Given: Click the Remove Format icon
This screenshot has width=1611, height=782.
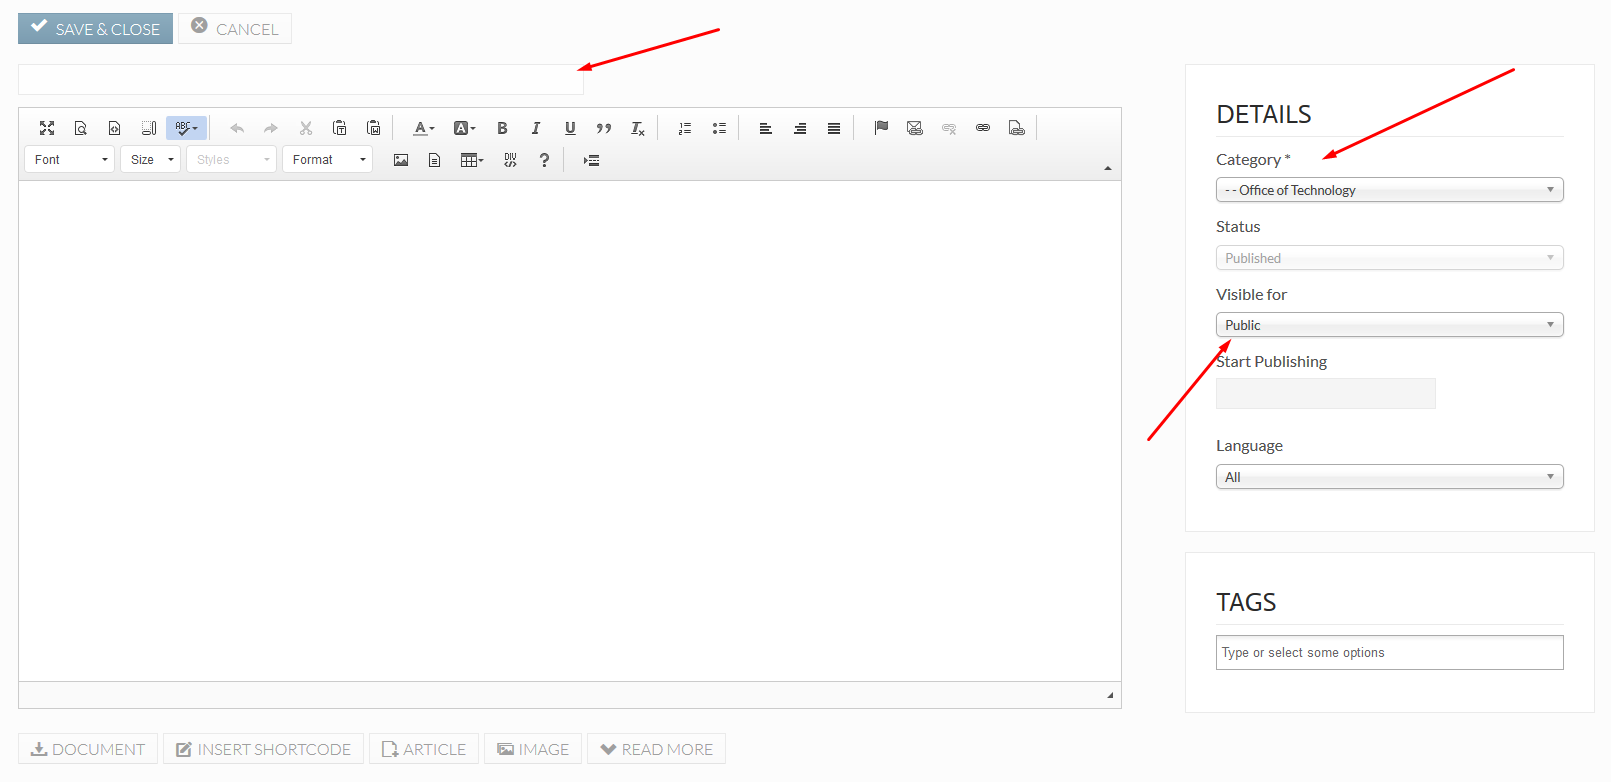Looking at the screenshot, I should [638, 128].
